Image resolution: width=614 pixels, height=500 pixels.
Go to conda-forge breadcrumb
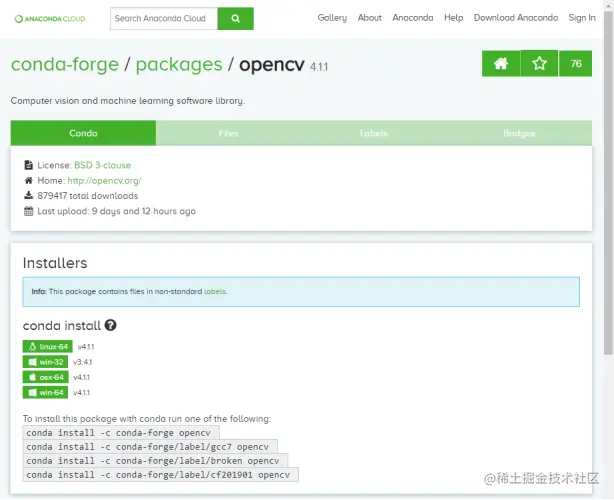point(65,64)
